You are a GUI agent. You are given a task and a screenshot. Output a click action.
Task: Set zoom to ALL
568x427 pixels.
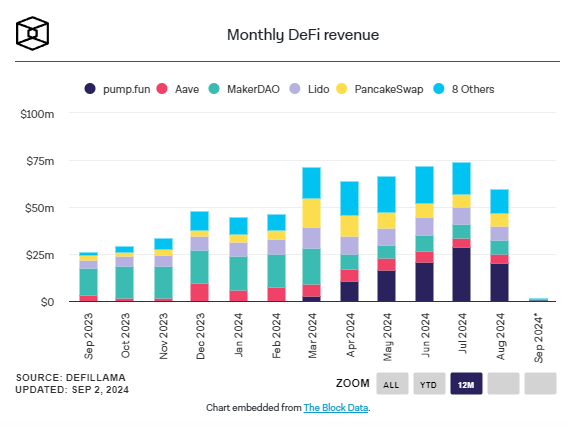coord(392,384)
